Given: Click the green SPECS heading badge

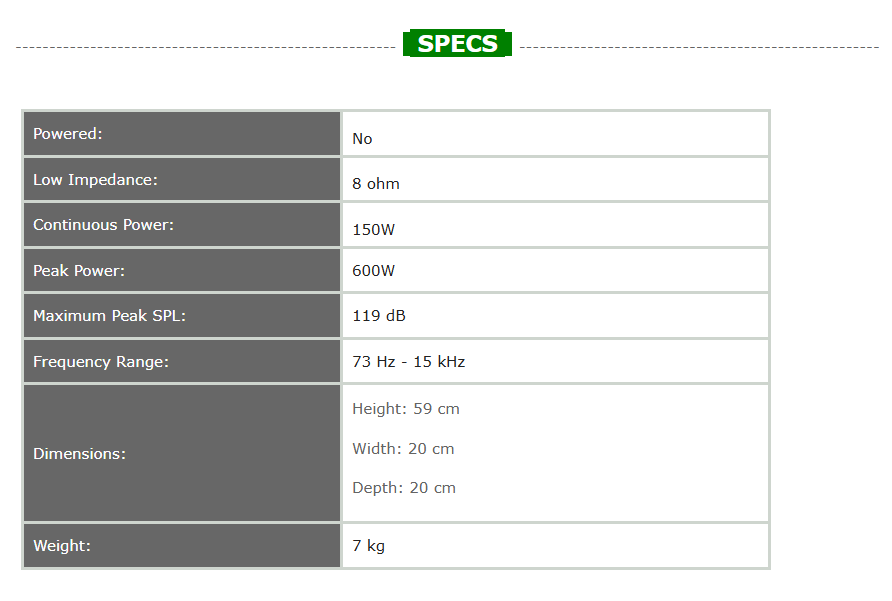Looking at the screenshot, I should (x=457, y=44).
